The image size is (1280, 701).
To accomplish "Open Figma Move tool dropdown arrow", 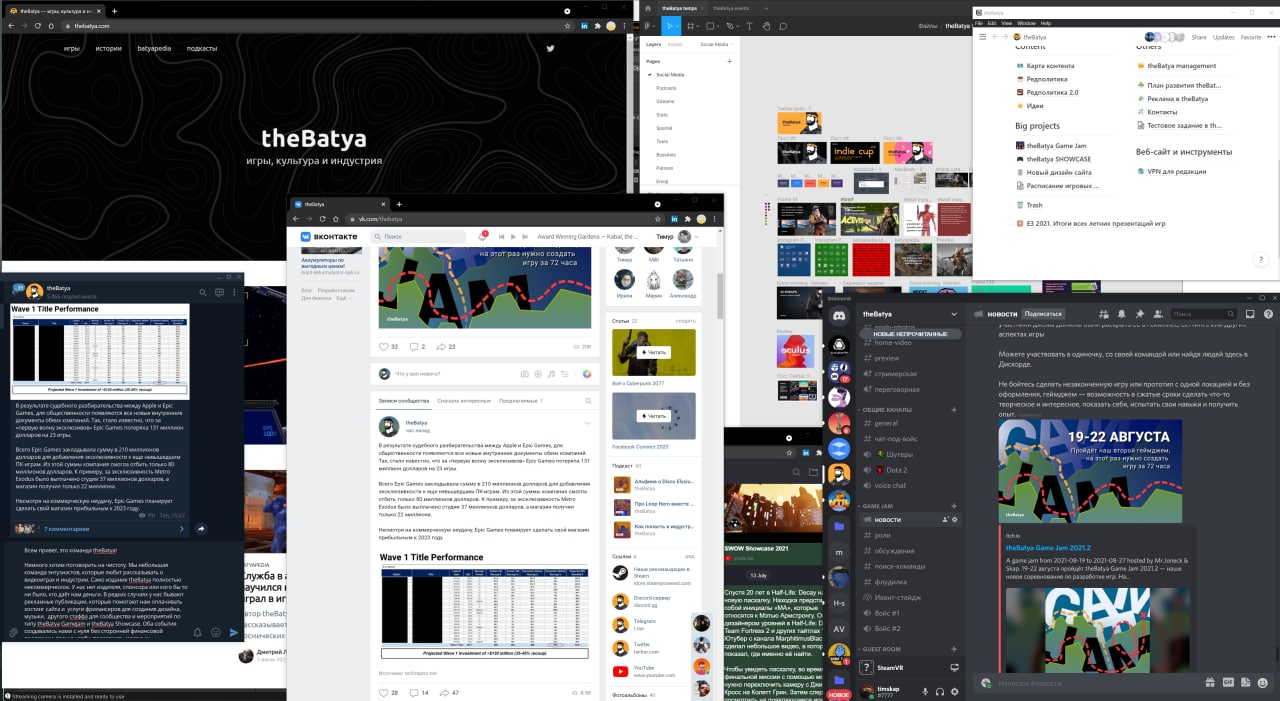I will pos(677,28).
